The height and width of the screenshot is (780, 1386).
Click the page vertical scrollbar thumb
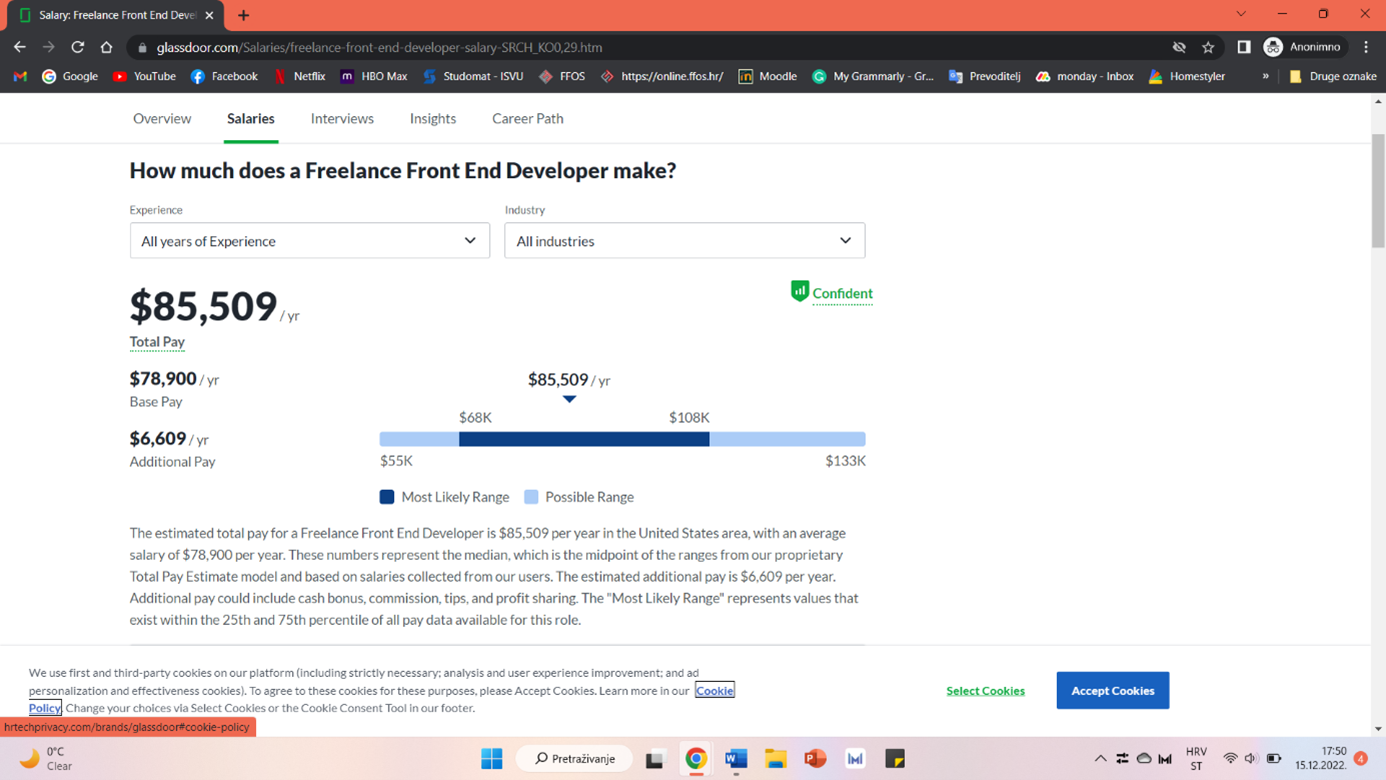pyautogui.click(x=1378, y=190)
